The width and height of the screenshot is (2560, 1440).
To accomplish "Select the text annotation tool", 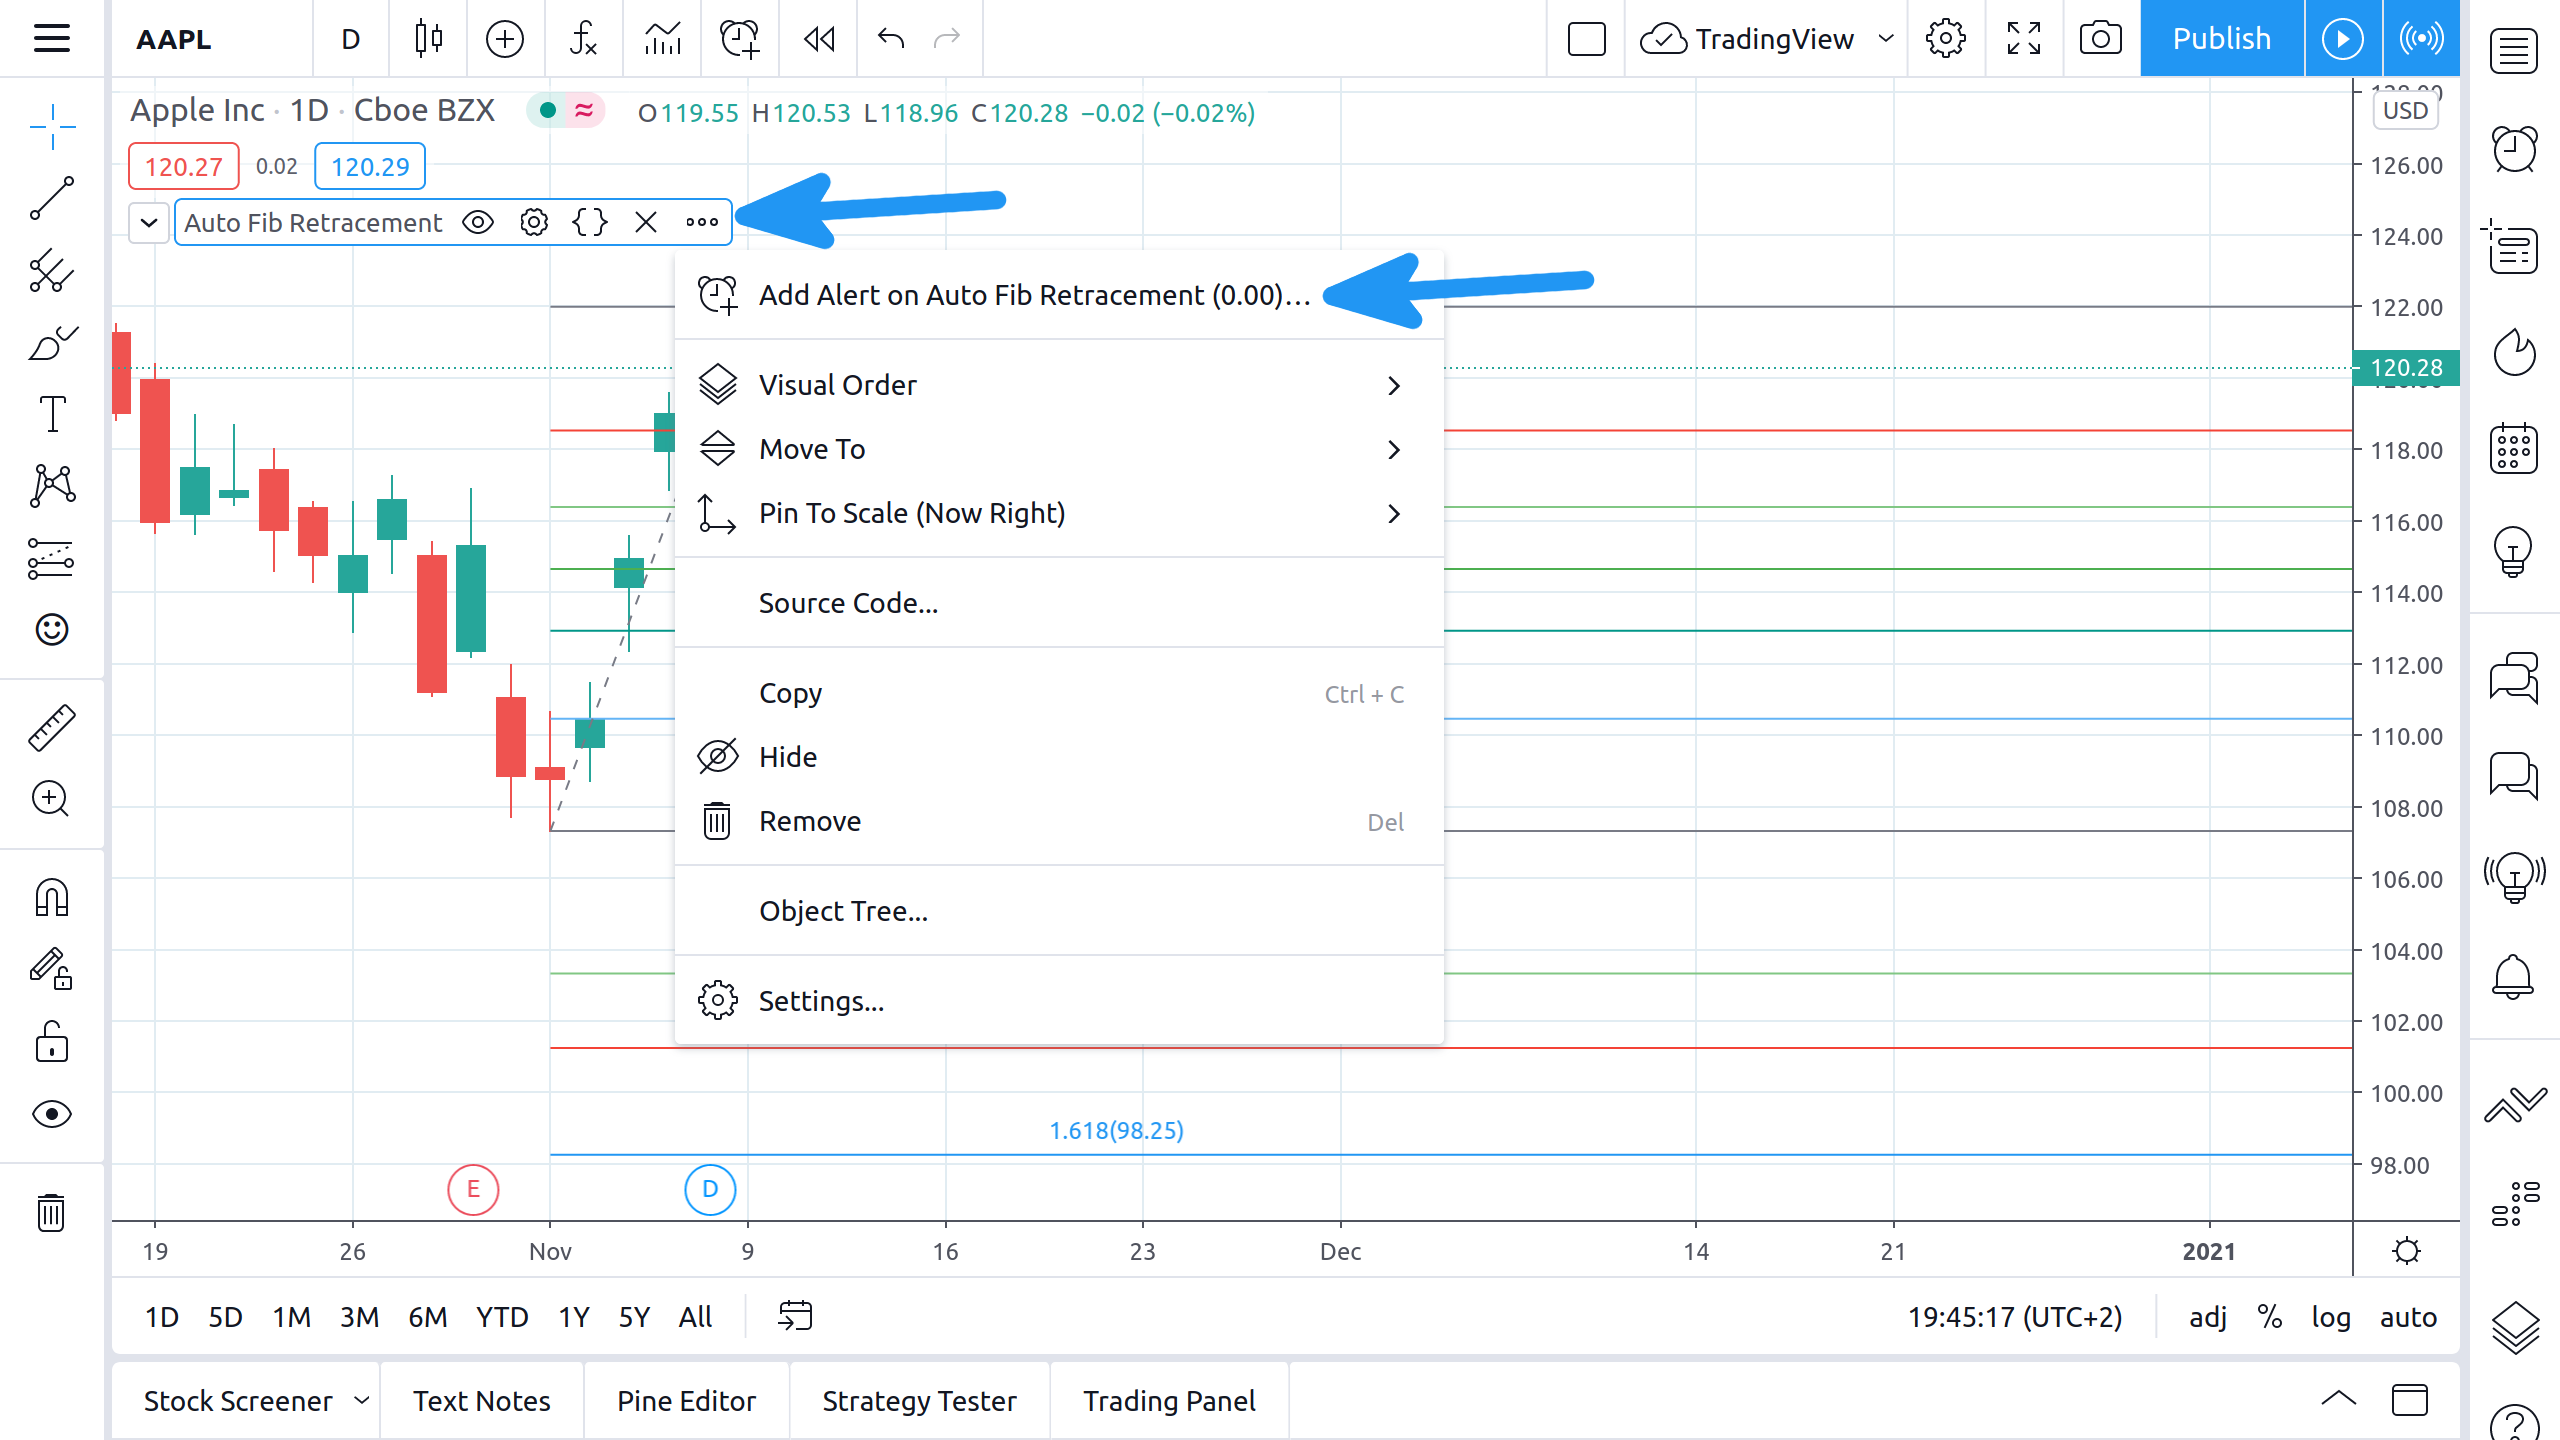I will pos(52,414).
